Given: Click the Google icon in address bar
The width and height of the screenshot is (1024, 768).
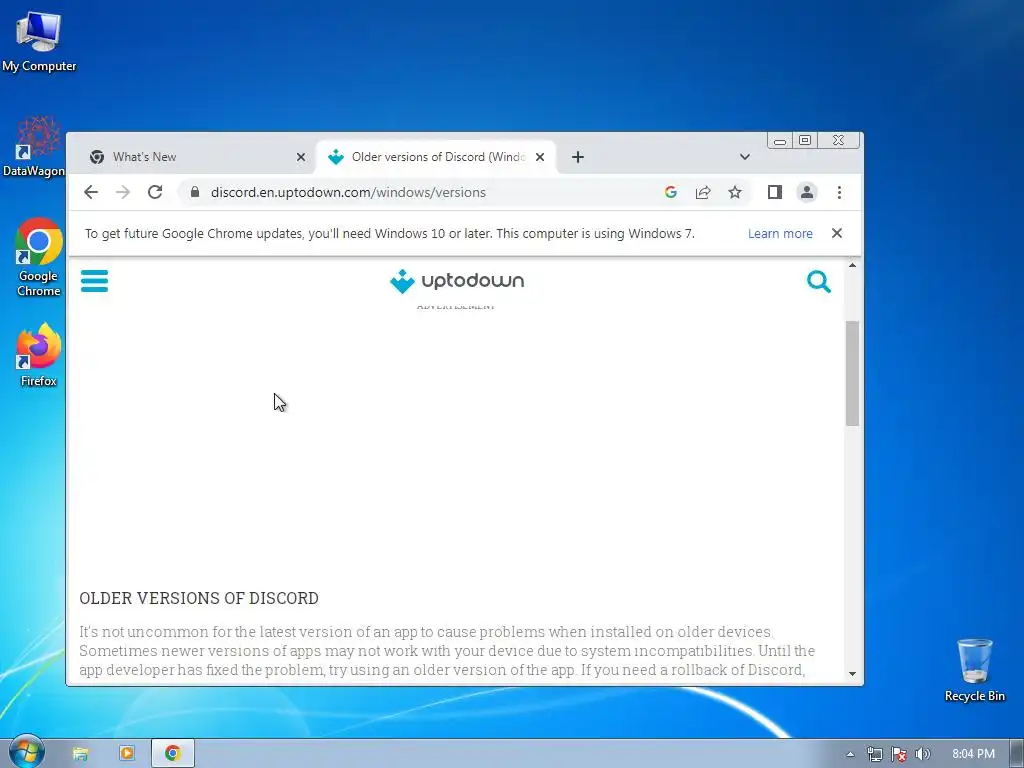Looking at the screenshot, I should [671, 192].
